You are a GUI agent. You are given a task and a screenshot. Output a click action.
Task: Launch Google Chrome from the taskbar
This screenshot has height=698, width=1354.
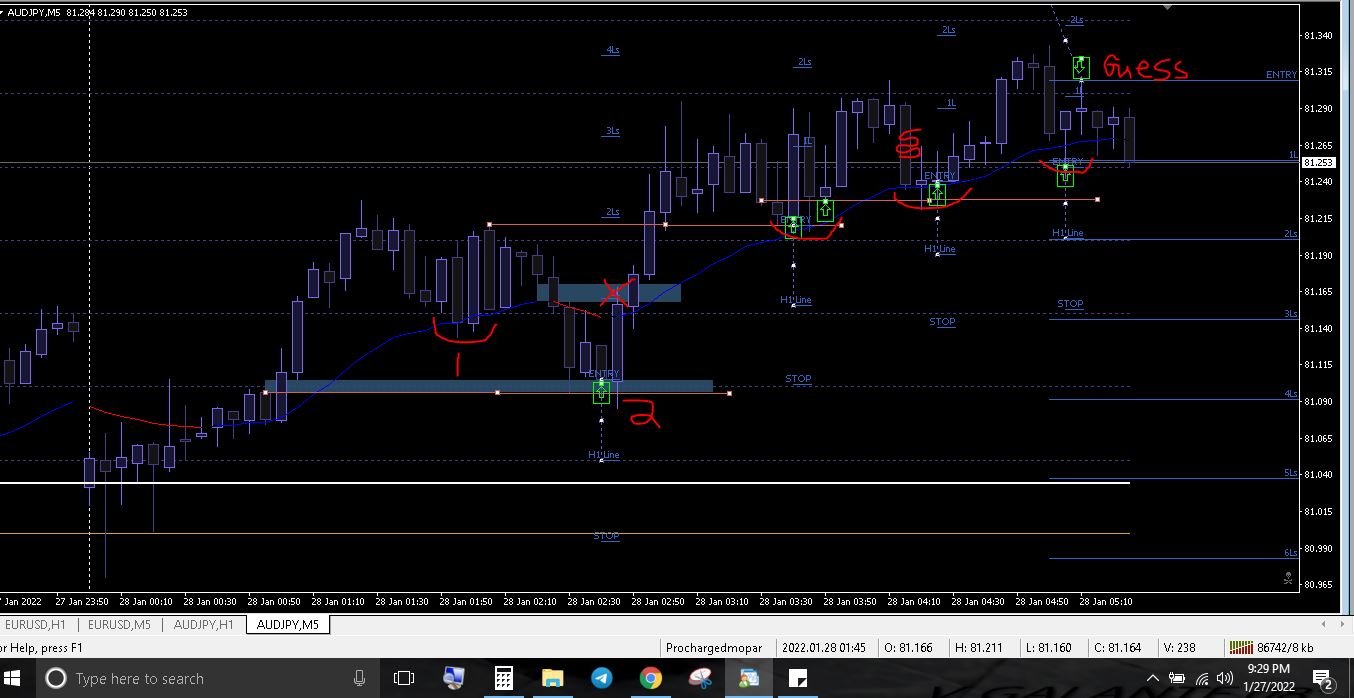click(x=650, y=678)
